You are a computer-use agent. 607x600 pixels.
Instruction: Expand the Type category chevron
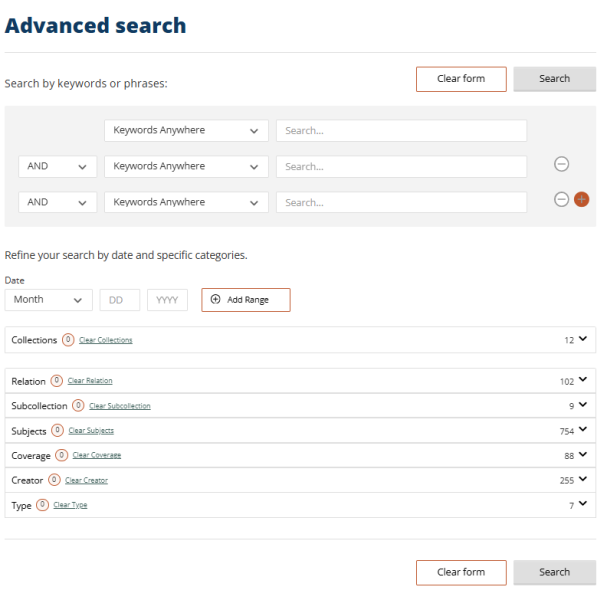pos(583,504)
